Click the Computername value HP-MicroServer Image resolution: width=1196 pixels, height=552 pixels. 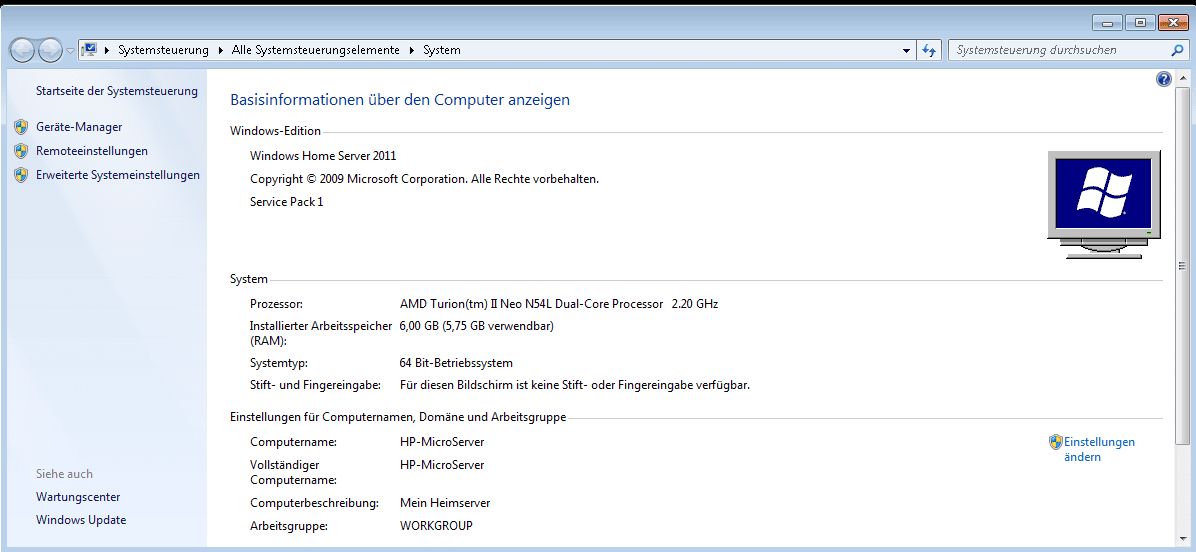tap(442, 442)
